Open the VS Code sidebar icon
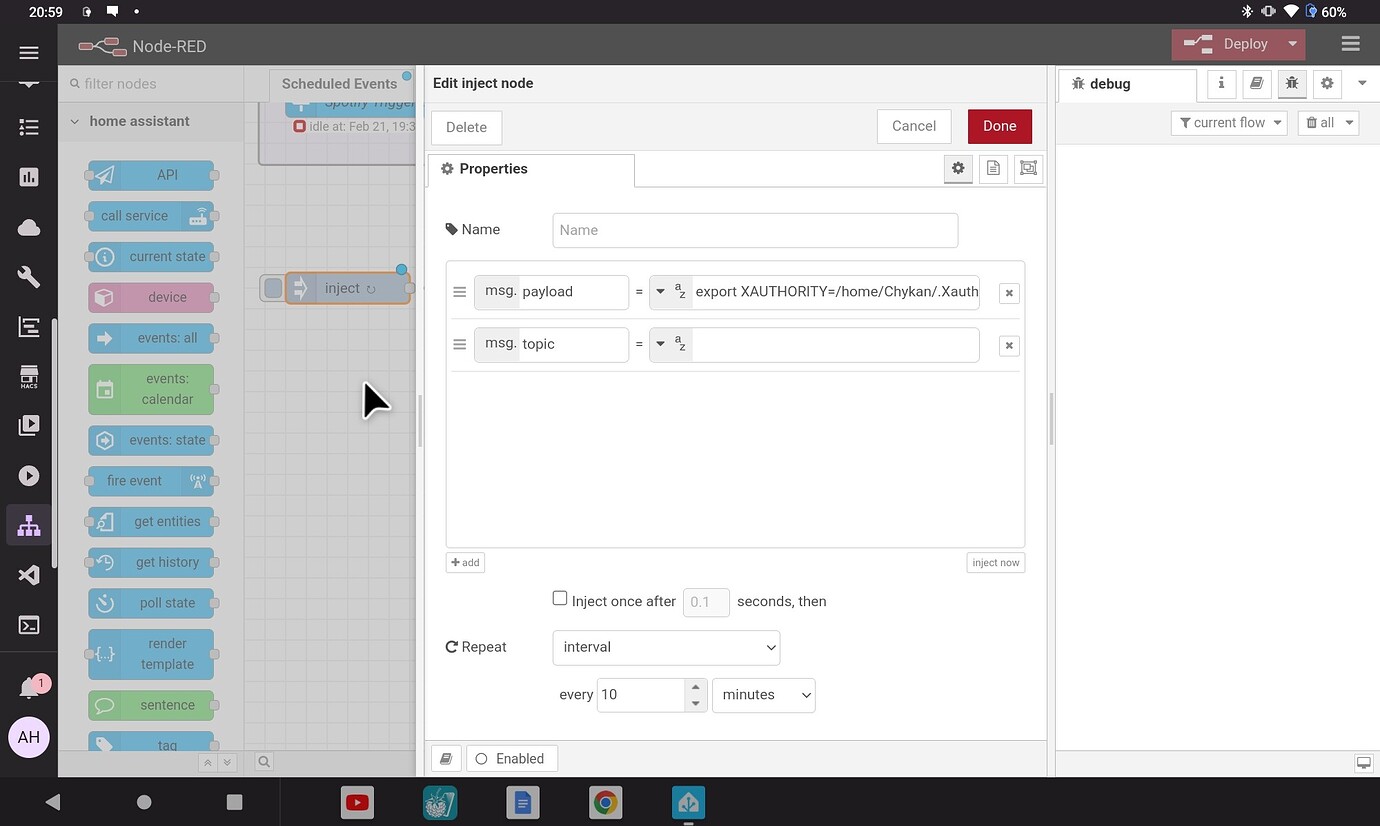The height and width of the screenshot is (826, 1380). pos(29,575)
